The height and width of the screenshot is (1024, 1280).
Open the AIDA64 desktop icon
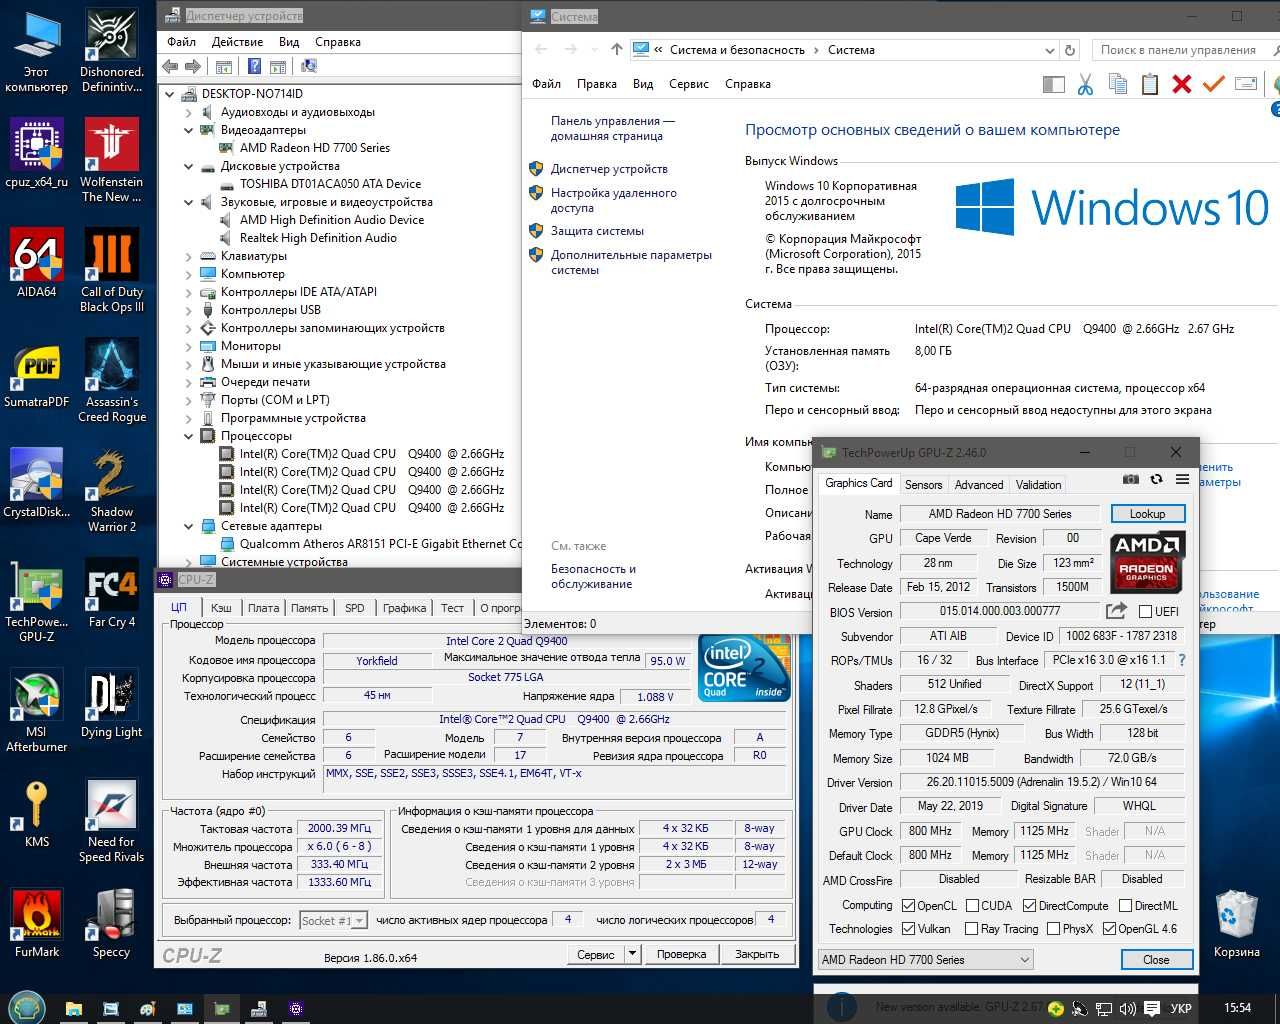37,263
